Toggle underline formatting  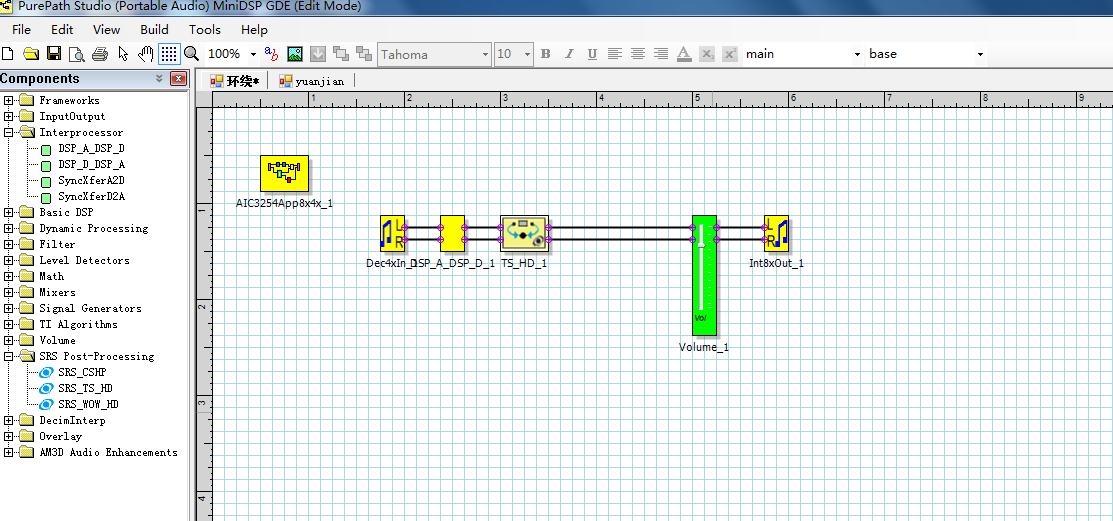tap(592, 54)
